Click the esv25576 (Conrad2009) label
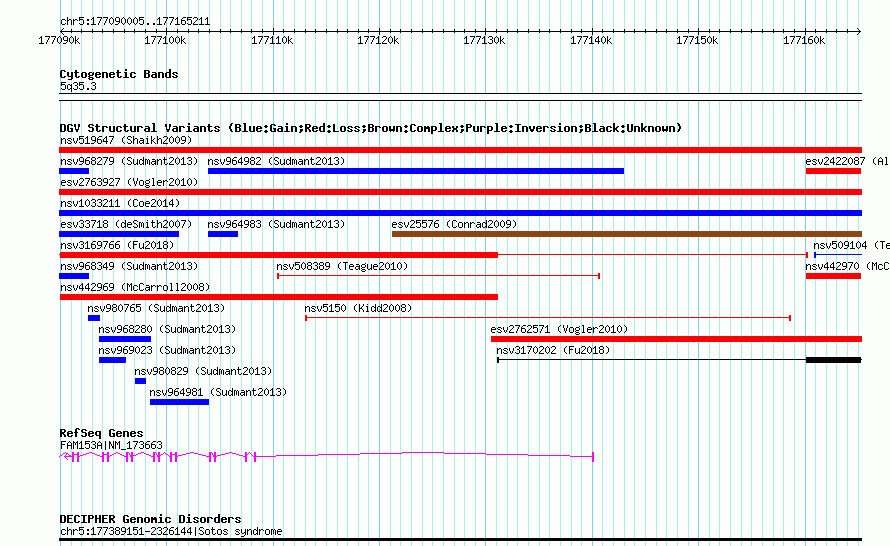The height and width of the screenshot is (546, 890). [454, 224]
